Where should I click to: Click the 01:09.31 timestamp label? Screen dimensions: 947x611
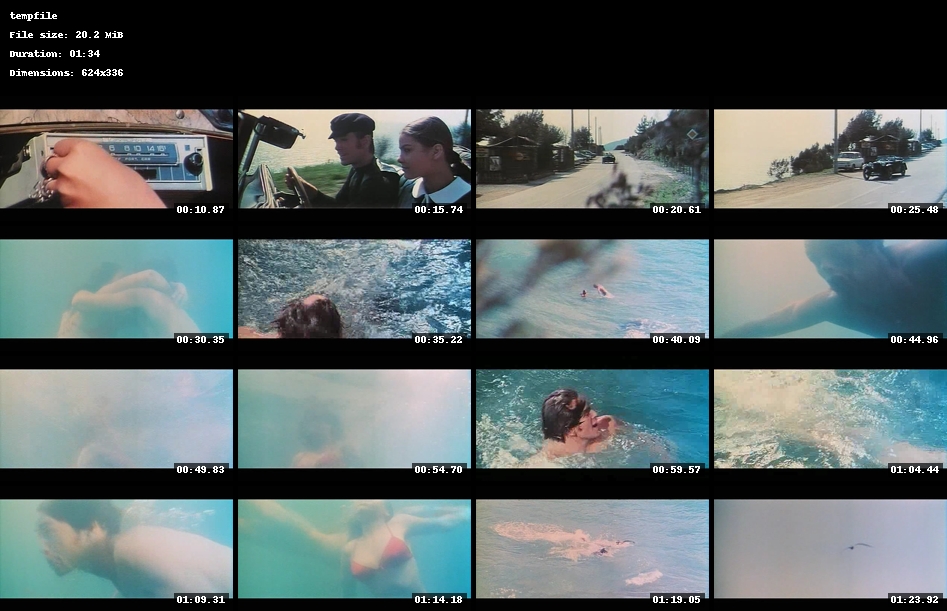click(201, 600)
